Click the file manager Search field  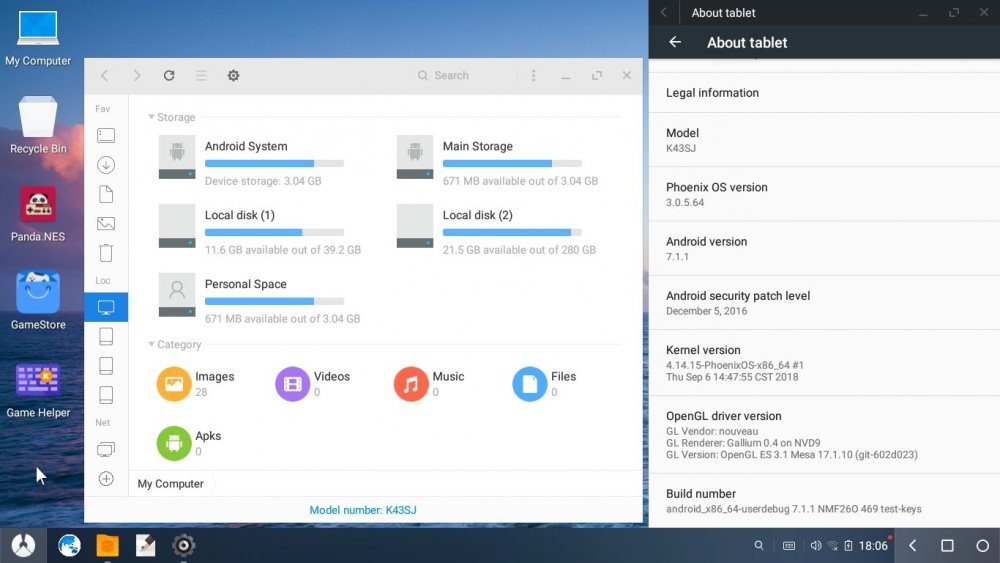466,75
